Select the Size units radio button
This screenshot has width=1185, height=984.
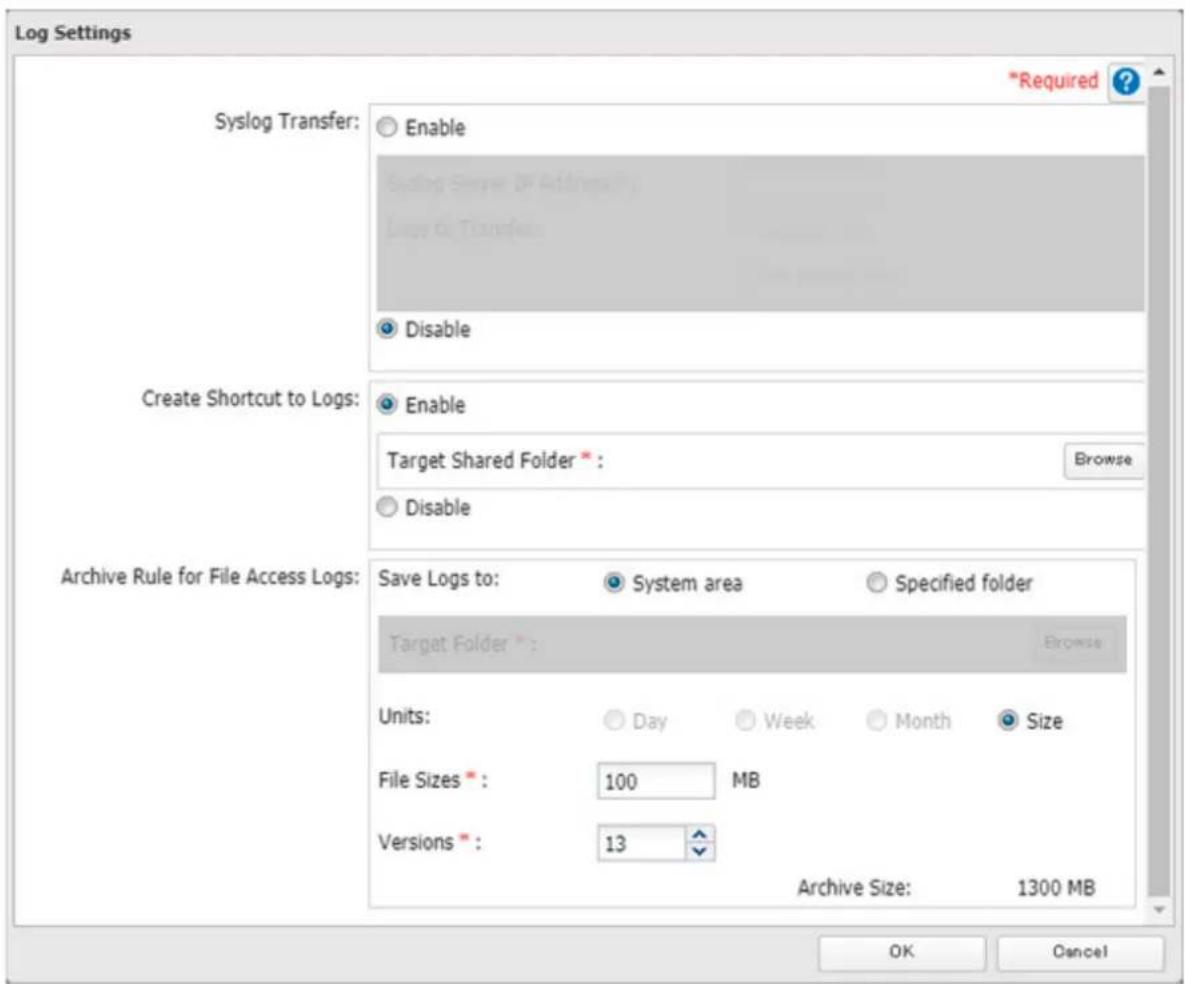(x=1007, y=720)
